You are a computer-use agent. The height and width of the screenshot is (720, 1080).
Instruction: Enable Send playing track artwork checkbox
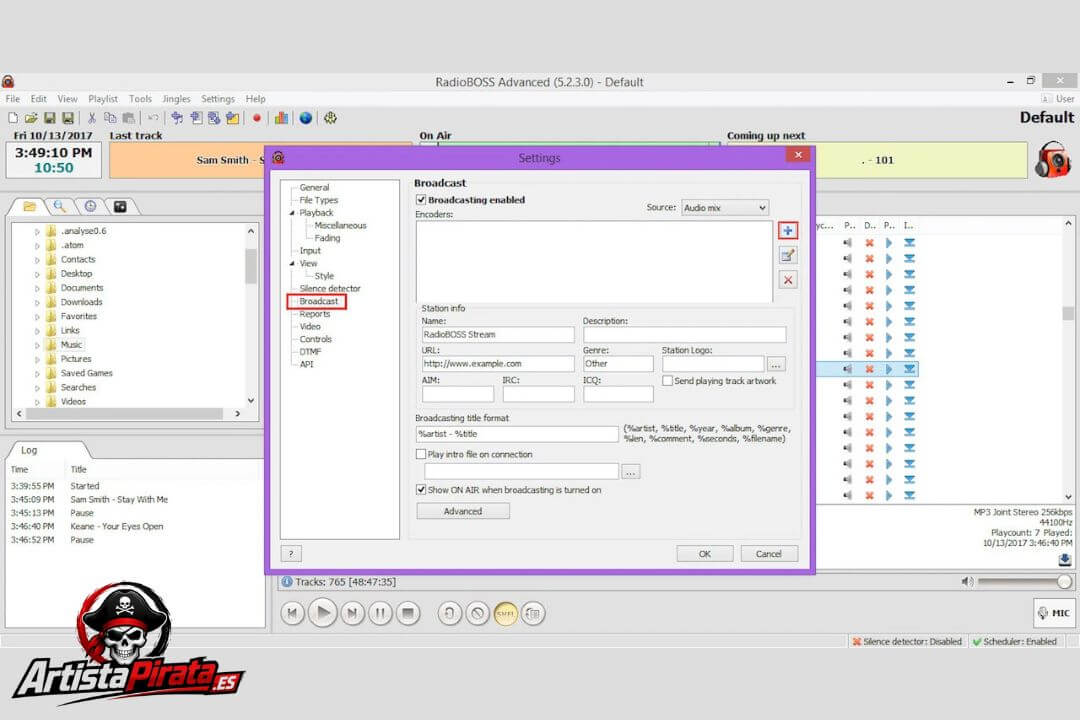(x=667, y=380)
